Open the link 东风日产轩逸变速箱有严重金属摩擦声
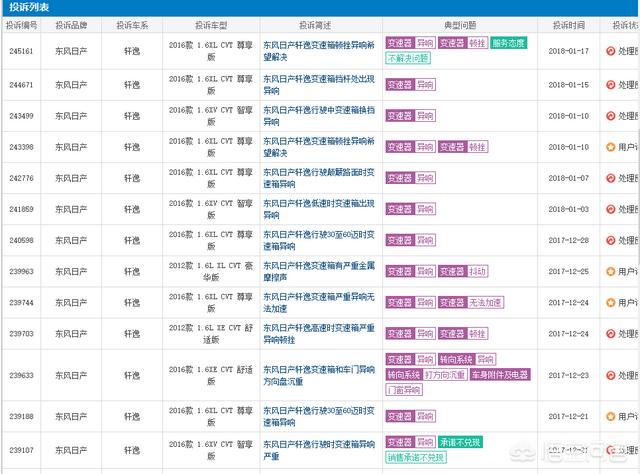 click(x=319, y=271)
